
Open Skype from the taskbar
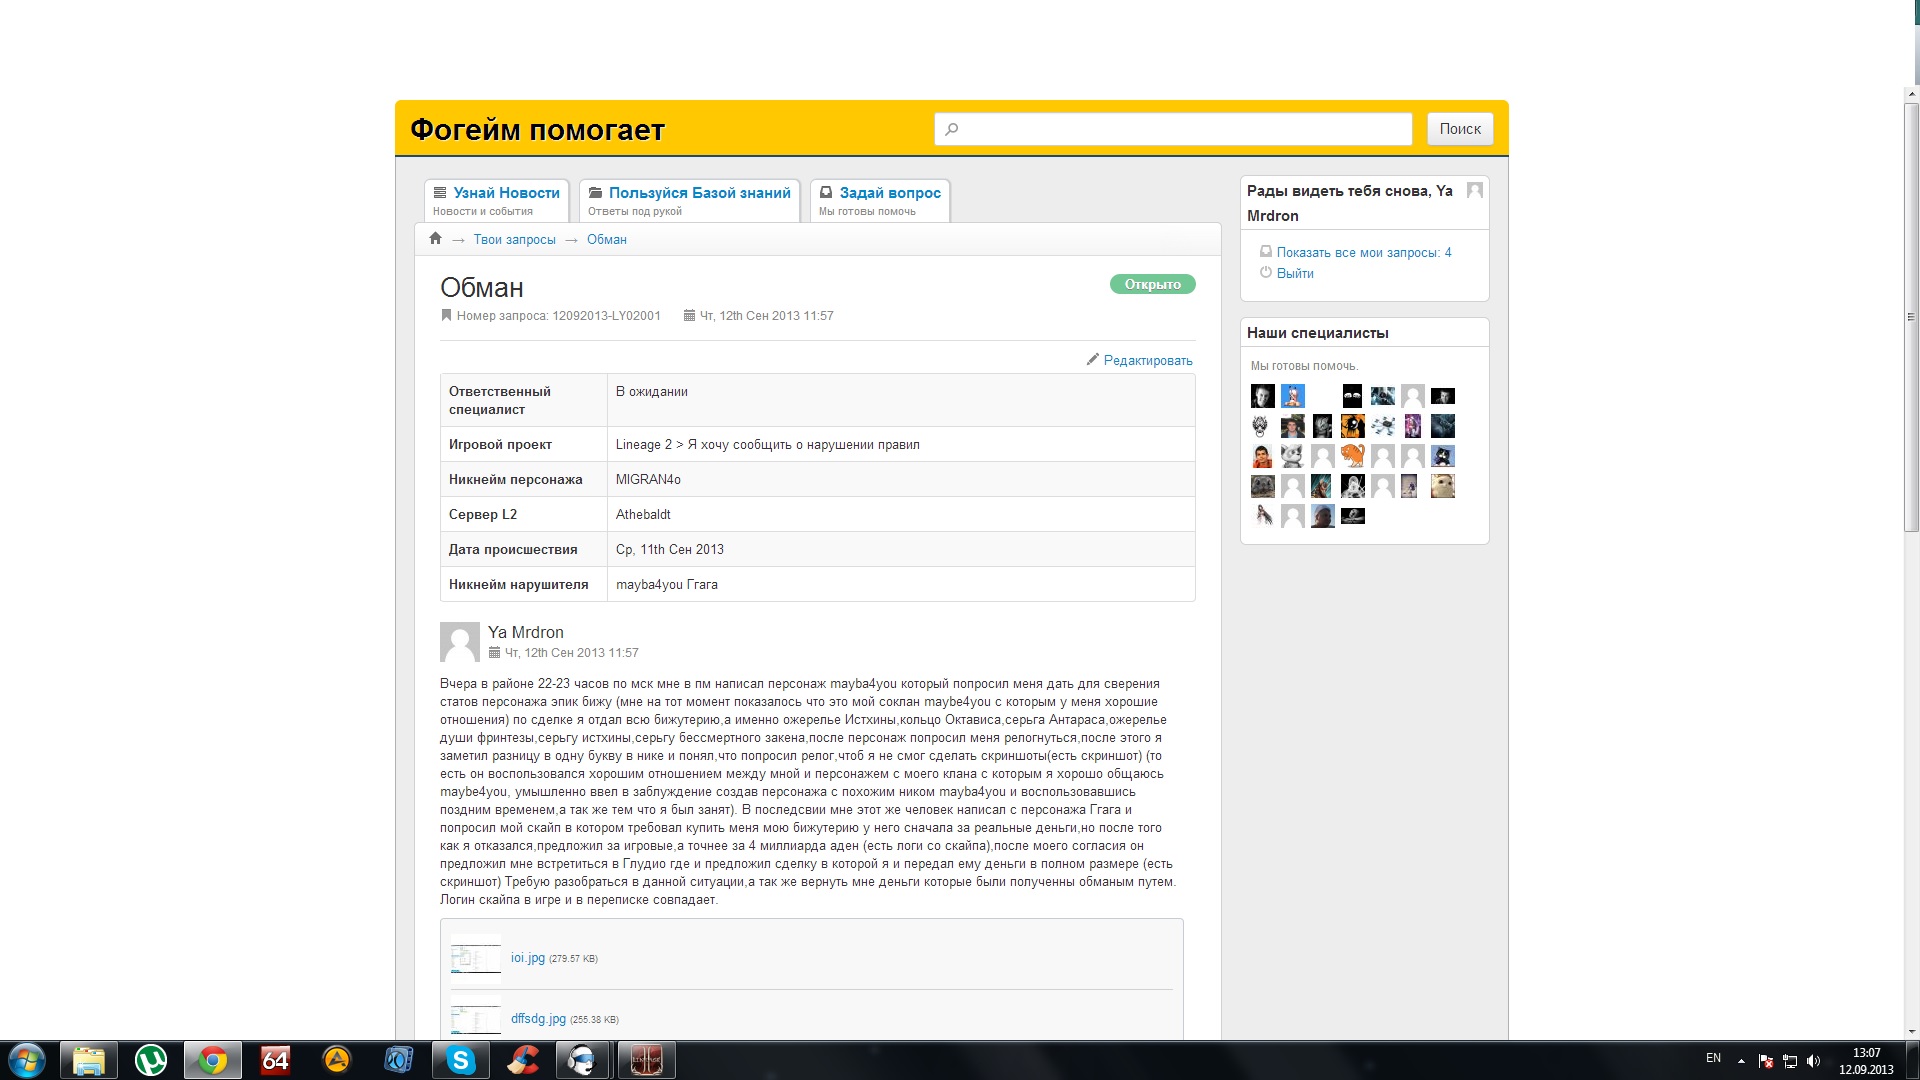click(x=460, y=1060)
